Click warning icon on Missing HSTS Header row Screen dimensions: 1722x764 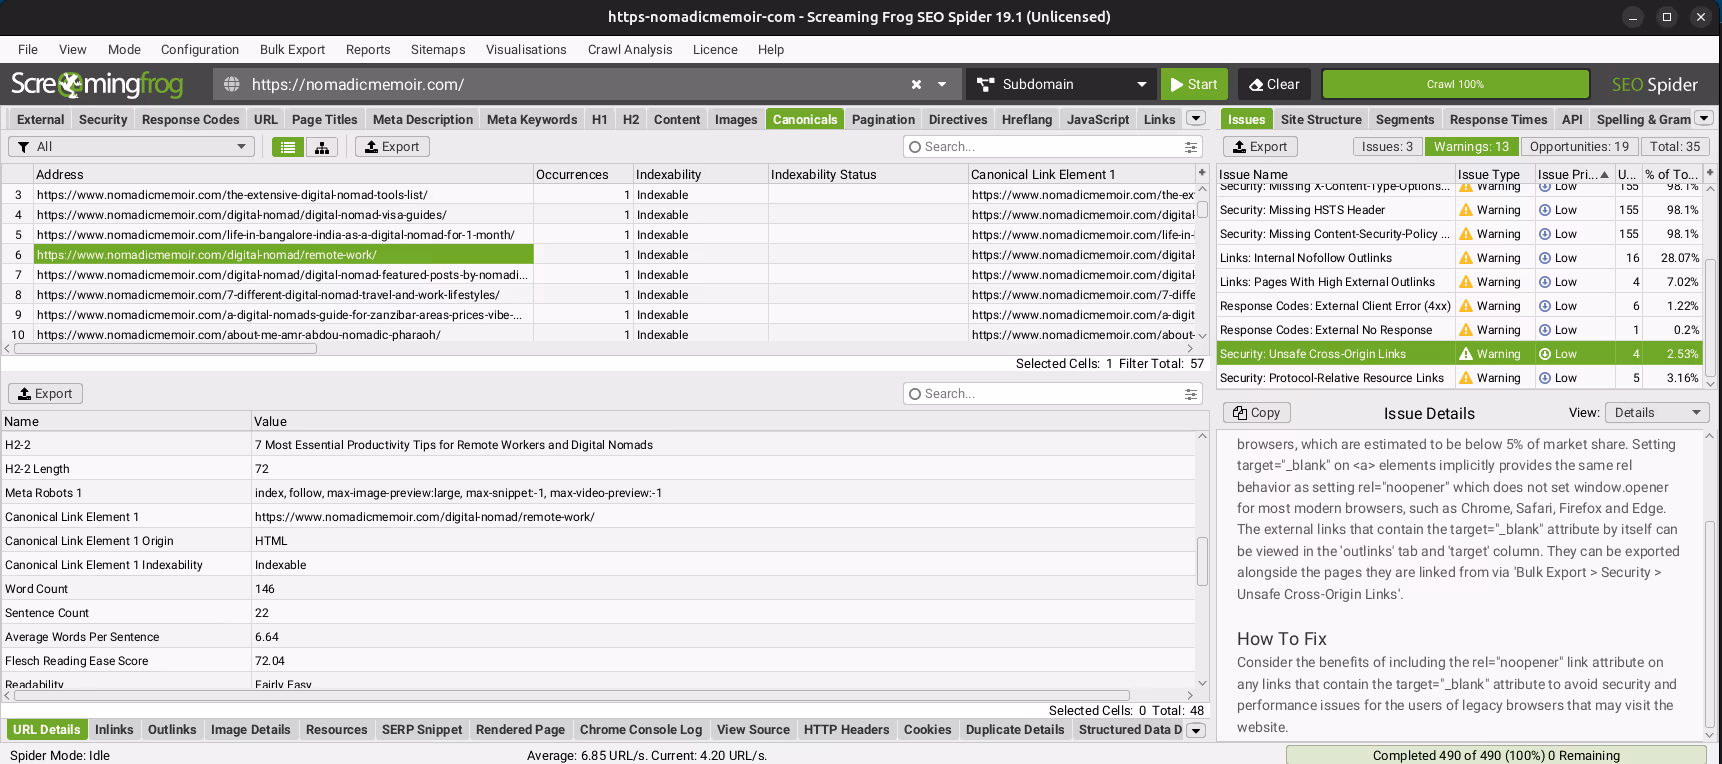pyautogui.click(x=1466, y=210)
